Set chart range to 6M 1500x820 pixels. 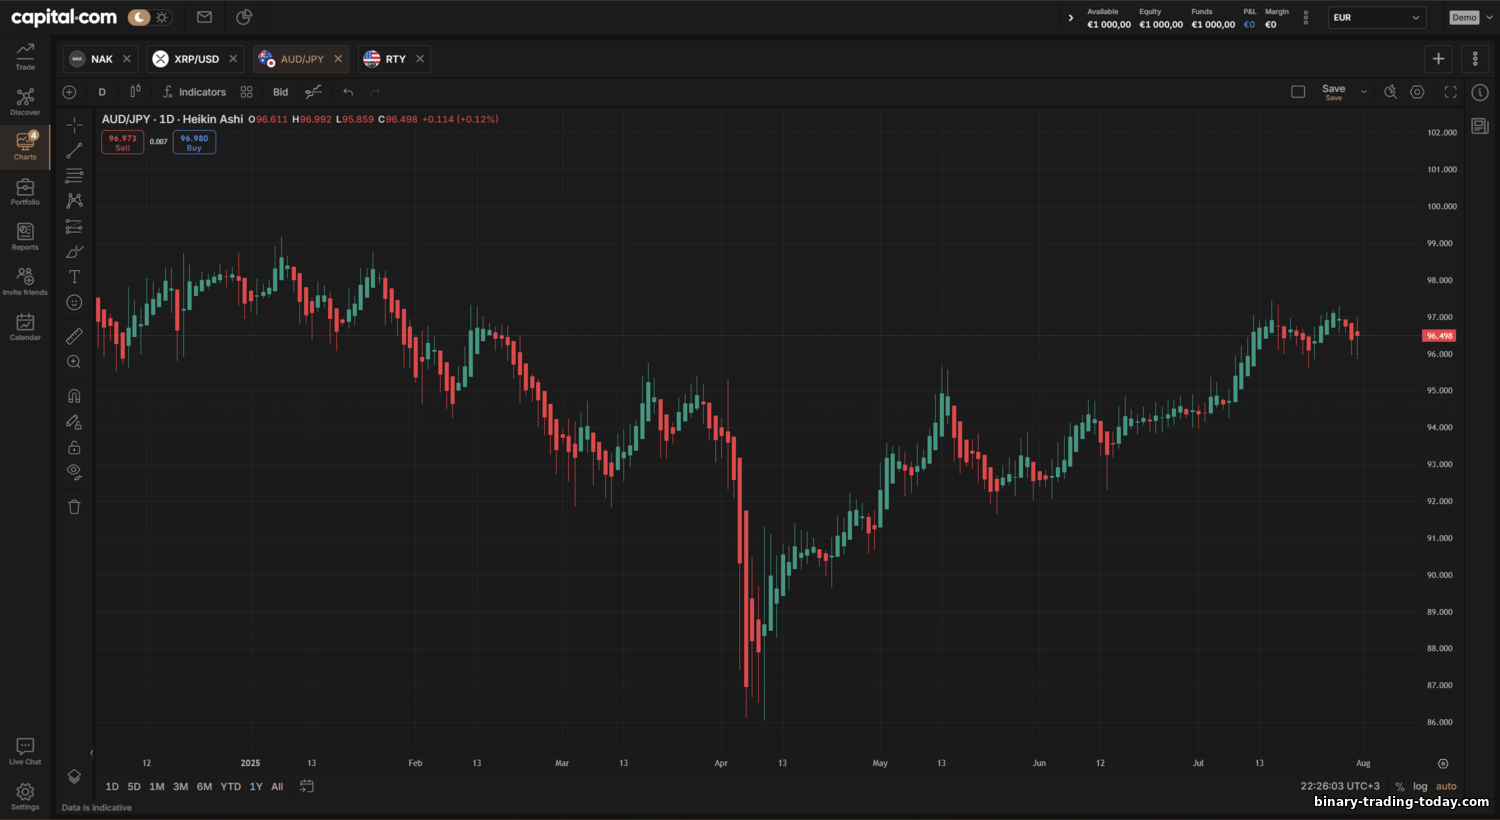click(x=204, y=786)
